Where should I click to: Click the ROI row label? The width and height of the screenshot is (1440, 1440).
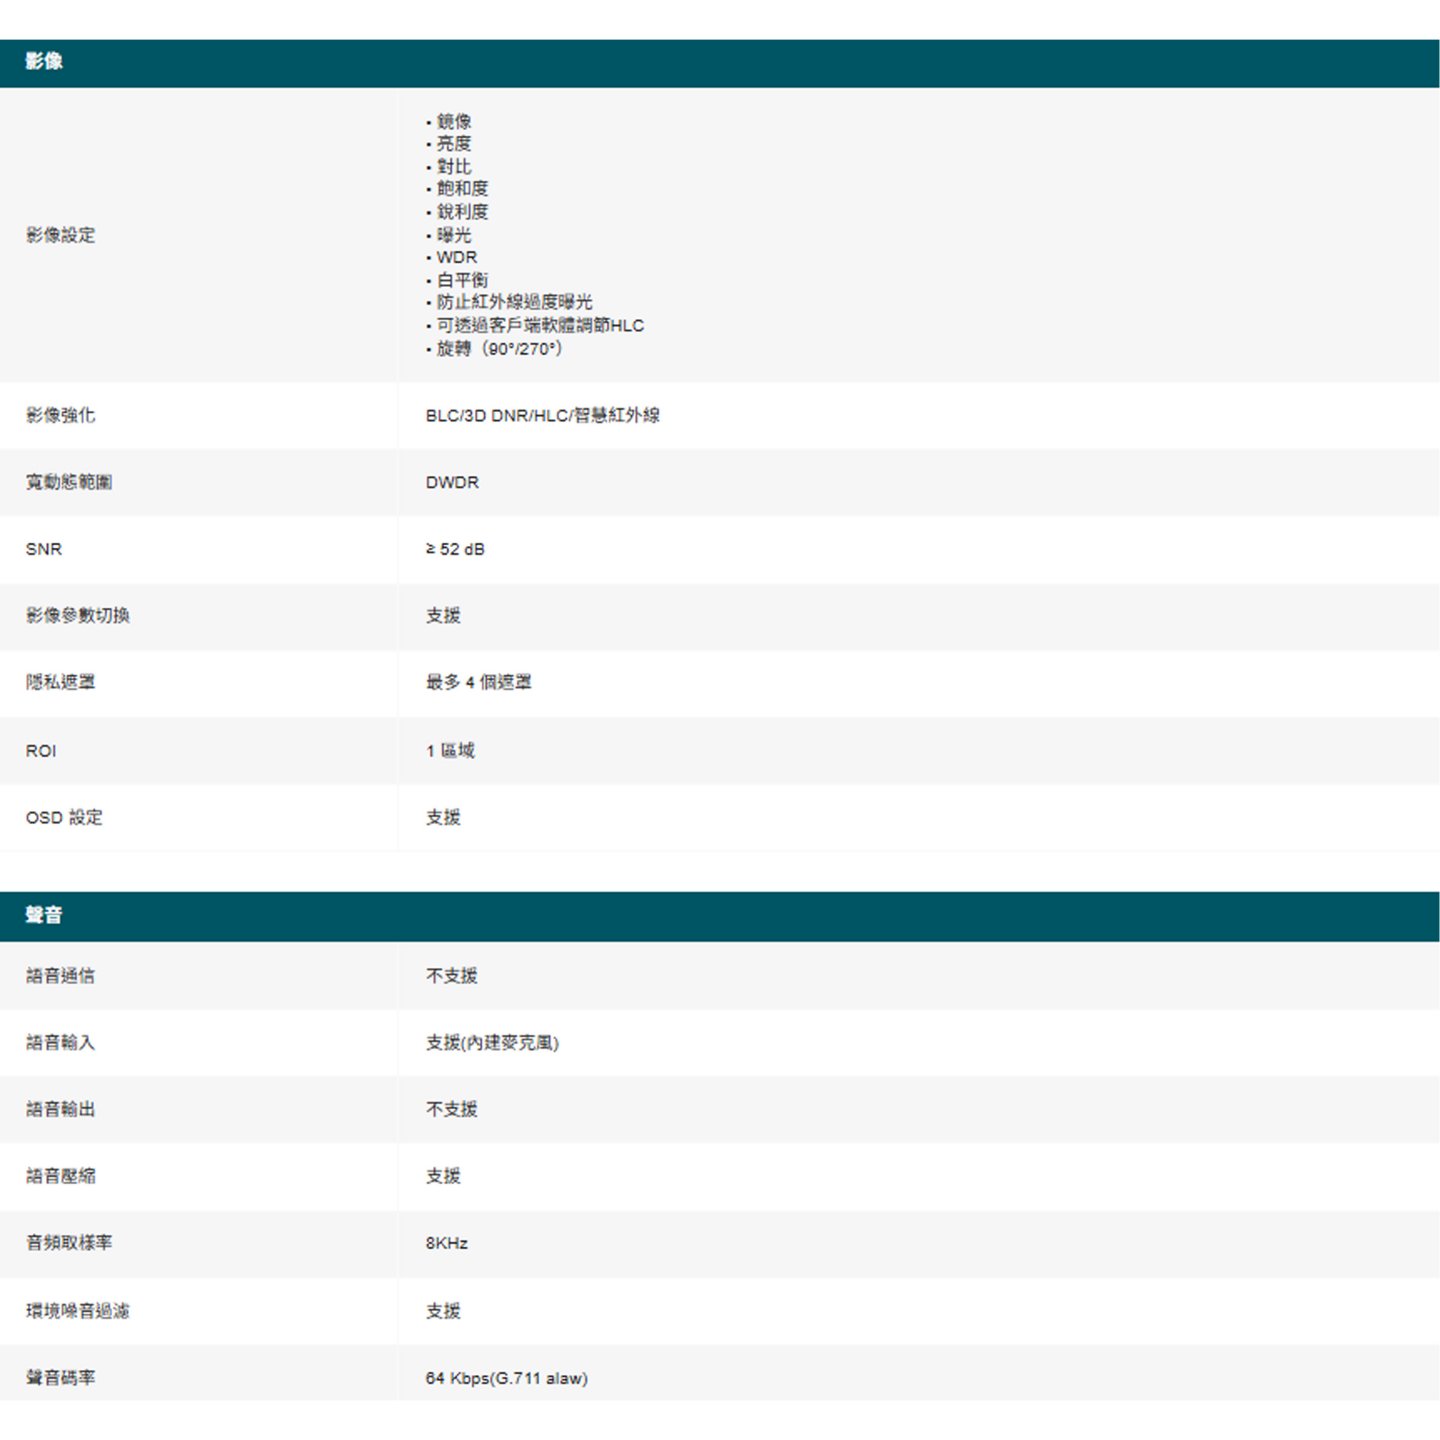(41, 751)
